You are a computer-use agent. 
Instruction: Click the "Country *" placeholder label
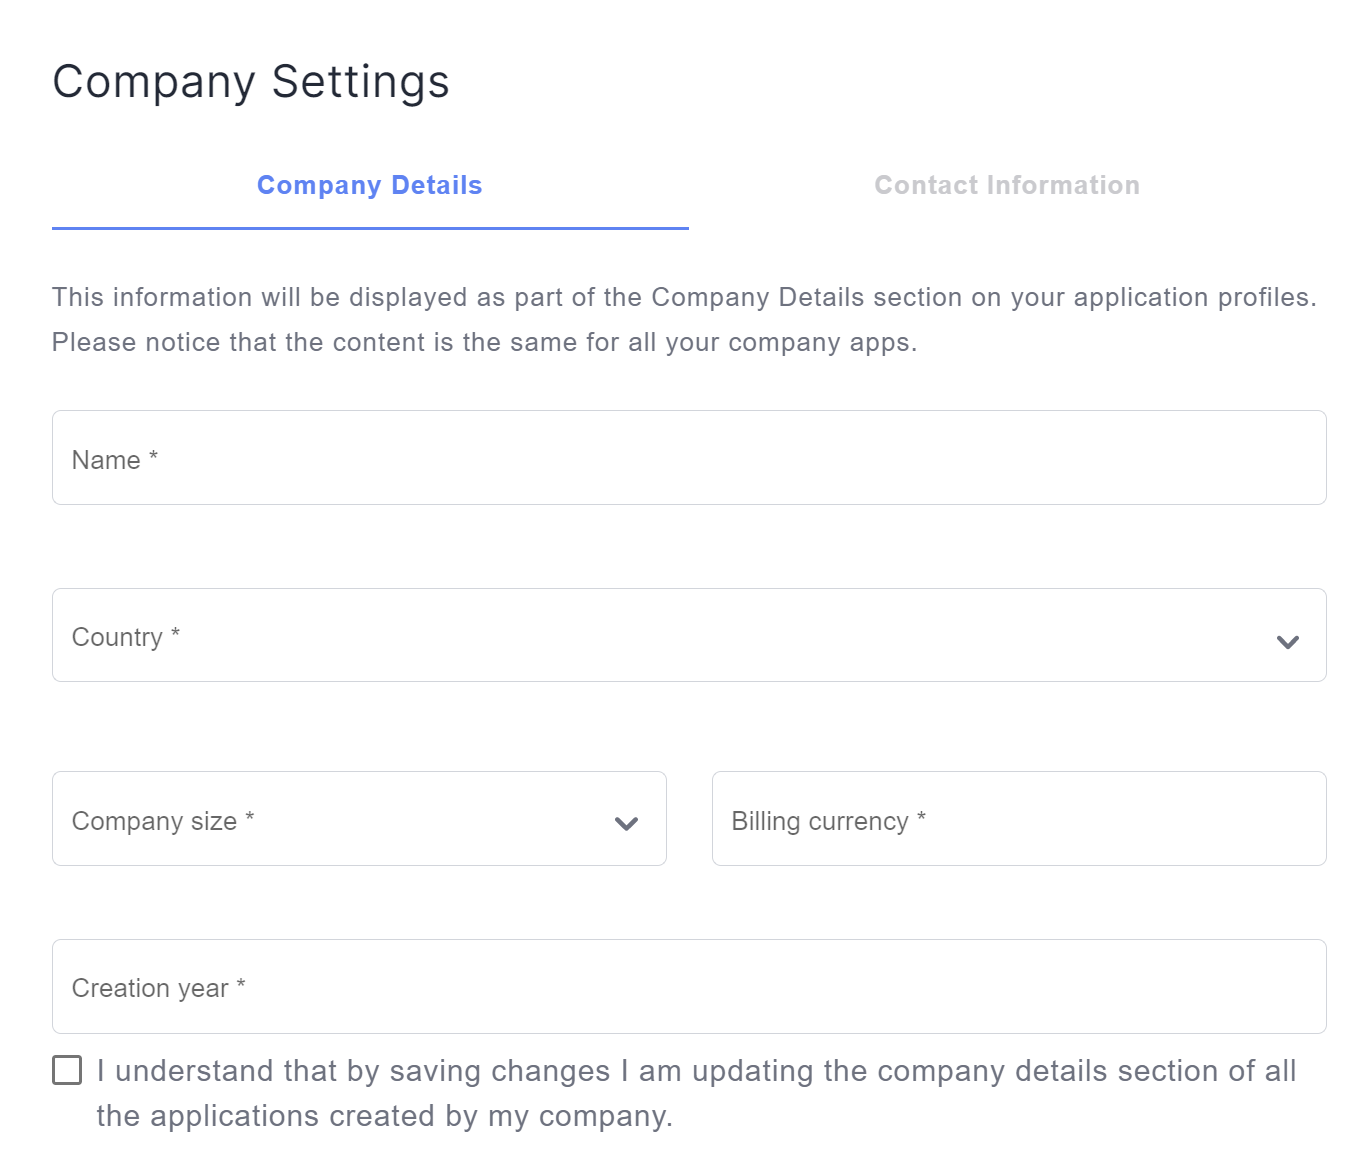point(126,637)
